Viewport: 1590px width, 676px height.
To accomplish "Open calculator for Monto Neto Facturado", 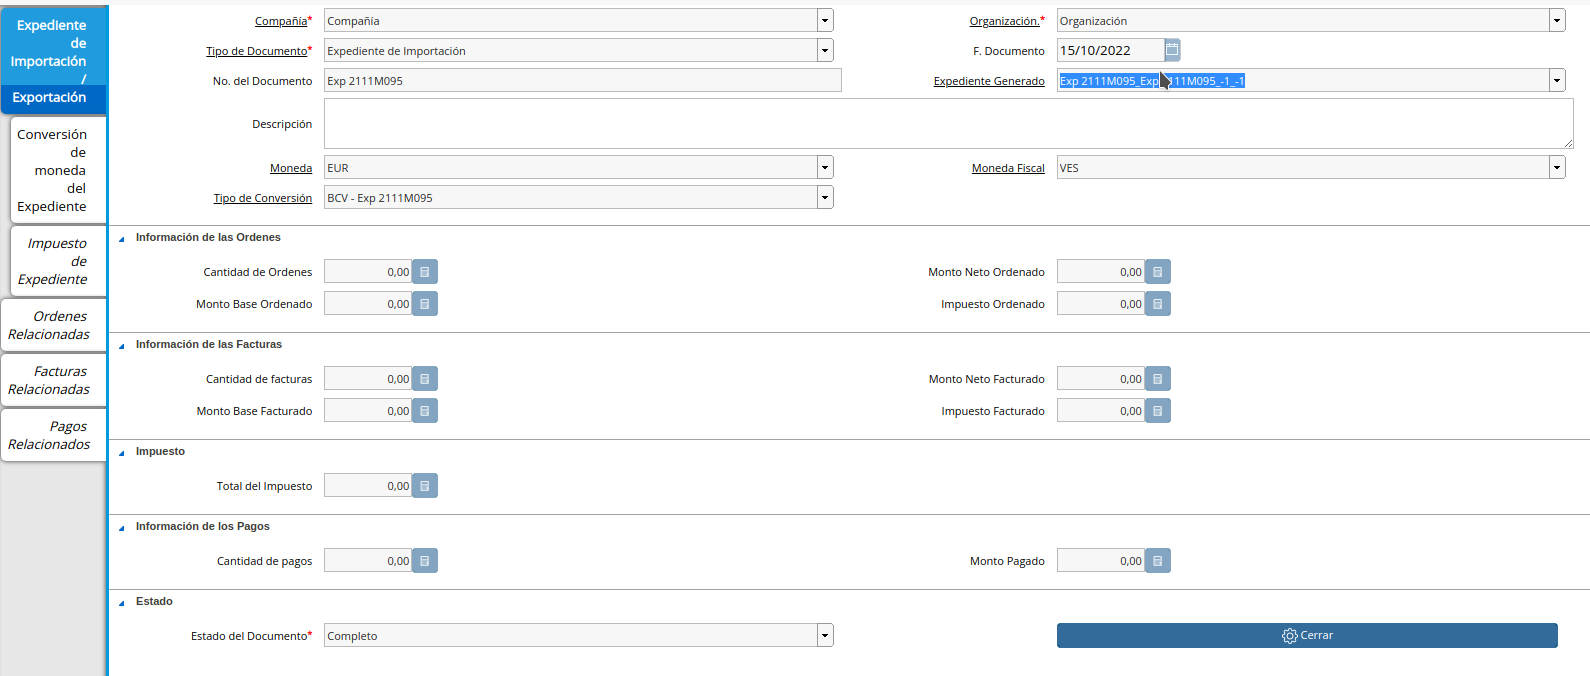I will click(1158, 379).
